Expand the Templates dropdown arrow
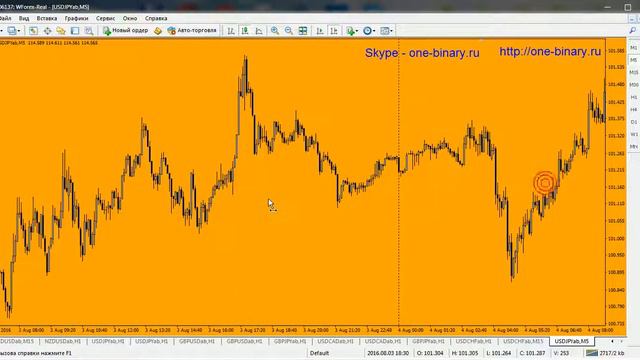This screenshot has height=360, width=640. tap(391, 31)
